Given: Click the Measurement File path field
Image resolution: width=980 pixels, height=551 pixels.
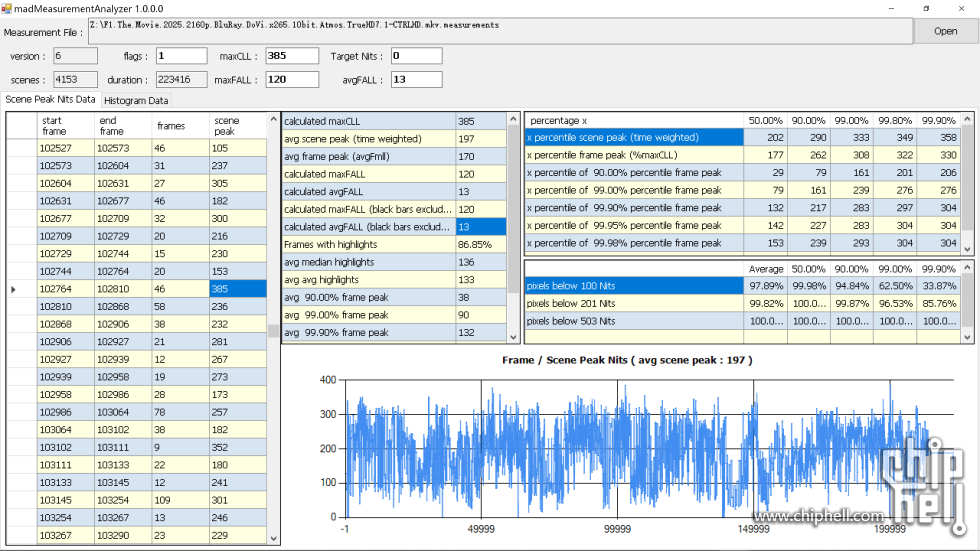Looking at the screenshot, I should click(x=500, y=31).
